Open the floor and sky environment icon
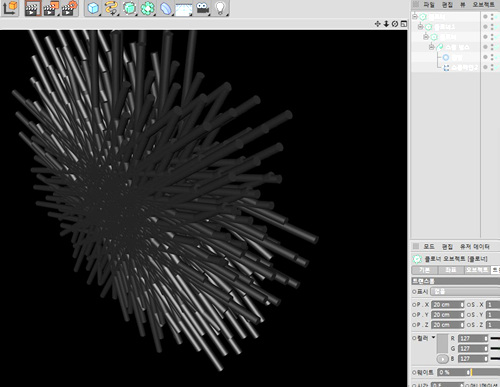The image size is (500, 387). pos(184,9)
